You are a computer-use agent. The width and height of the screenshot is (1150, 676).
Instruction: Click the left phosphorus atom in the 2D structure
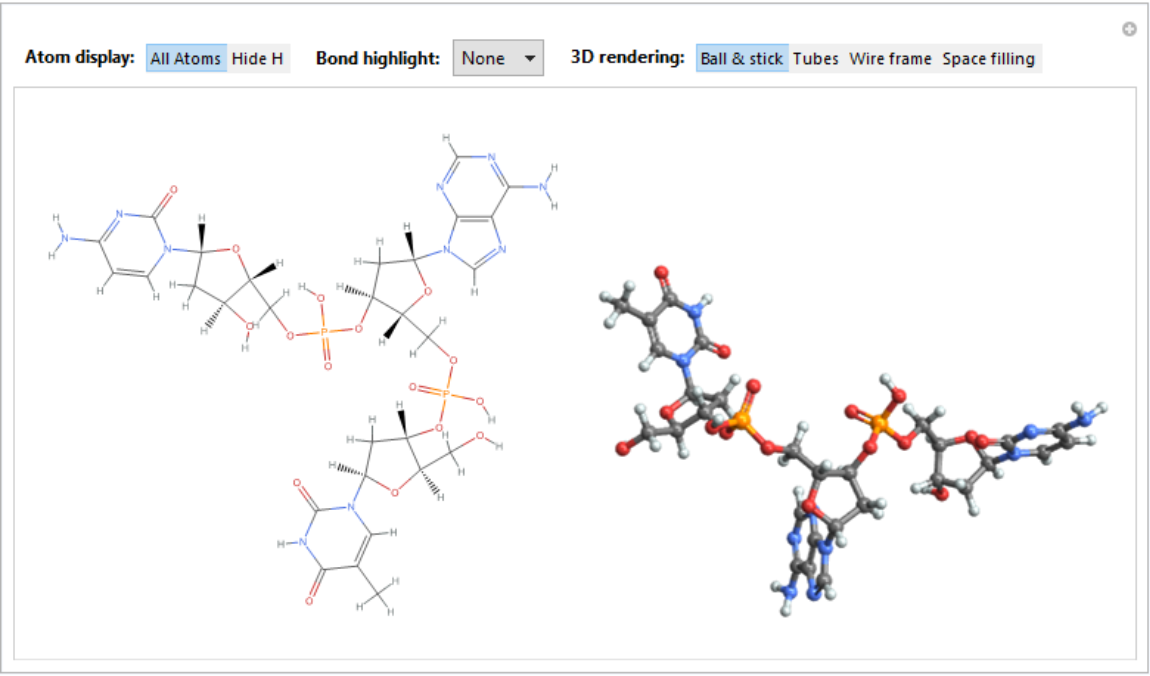tap(325, 331)
